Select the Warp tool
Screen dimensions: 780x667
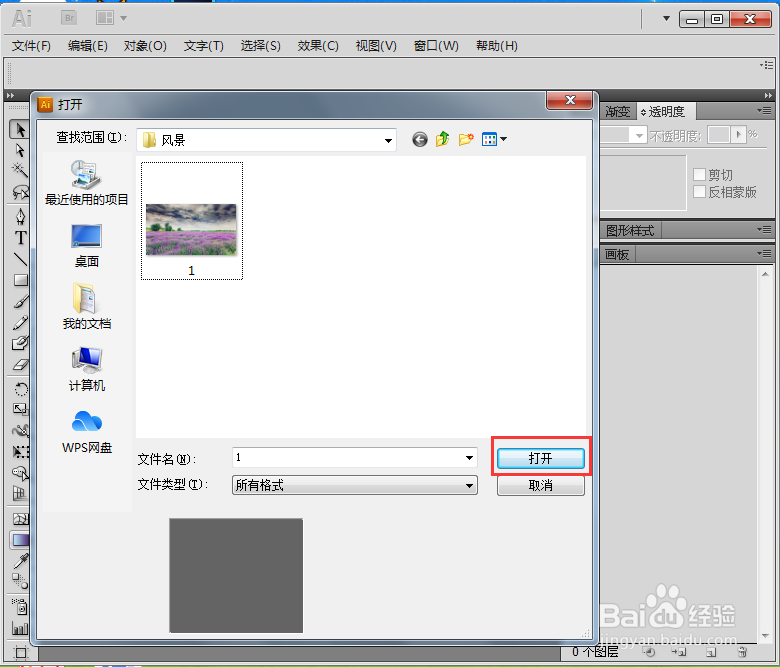[20, 431]
